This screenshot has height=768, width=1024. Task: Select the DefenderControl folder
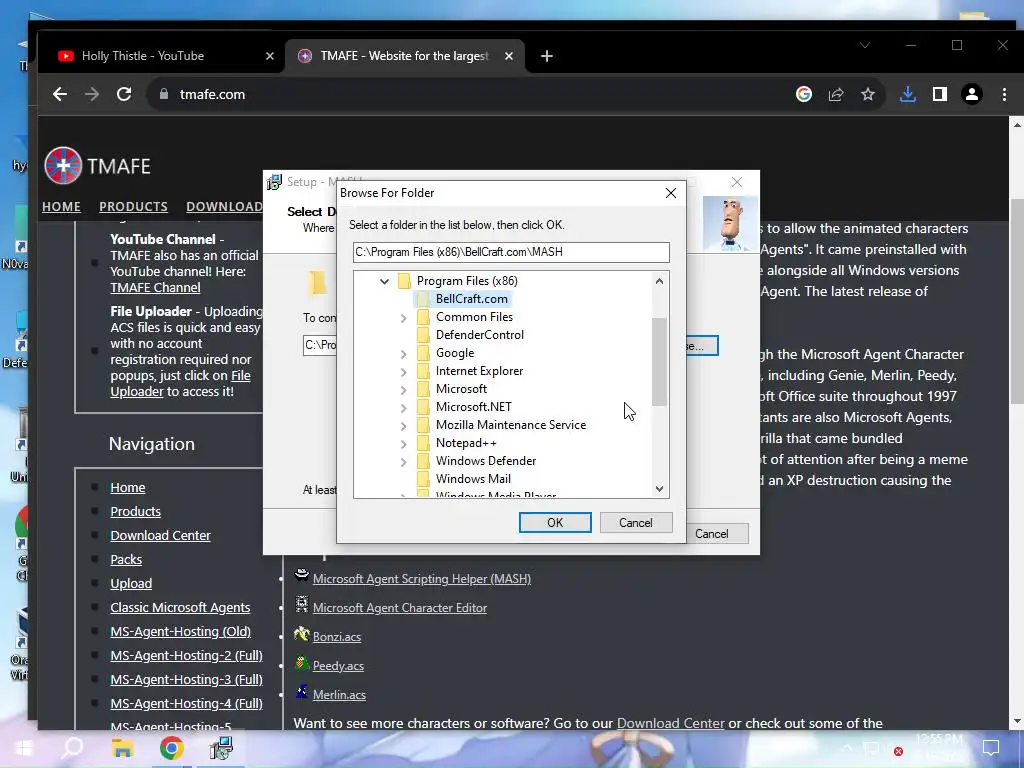[479, 334]
